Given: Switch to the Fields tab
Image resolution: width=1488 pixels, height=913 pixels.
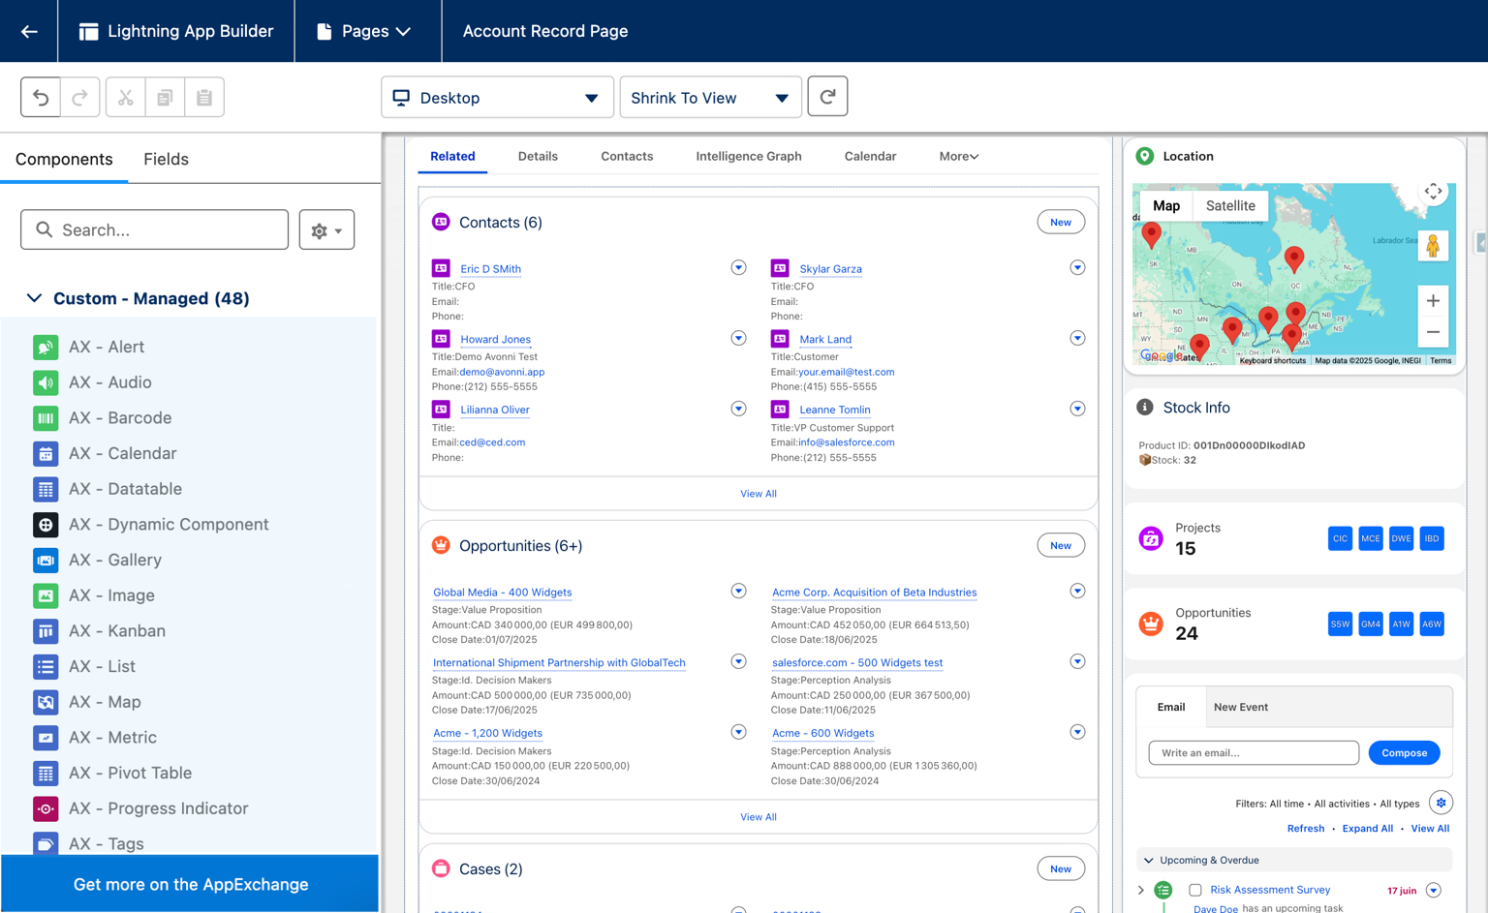Looking at the screenshot, I should click(166, 159).
